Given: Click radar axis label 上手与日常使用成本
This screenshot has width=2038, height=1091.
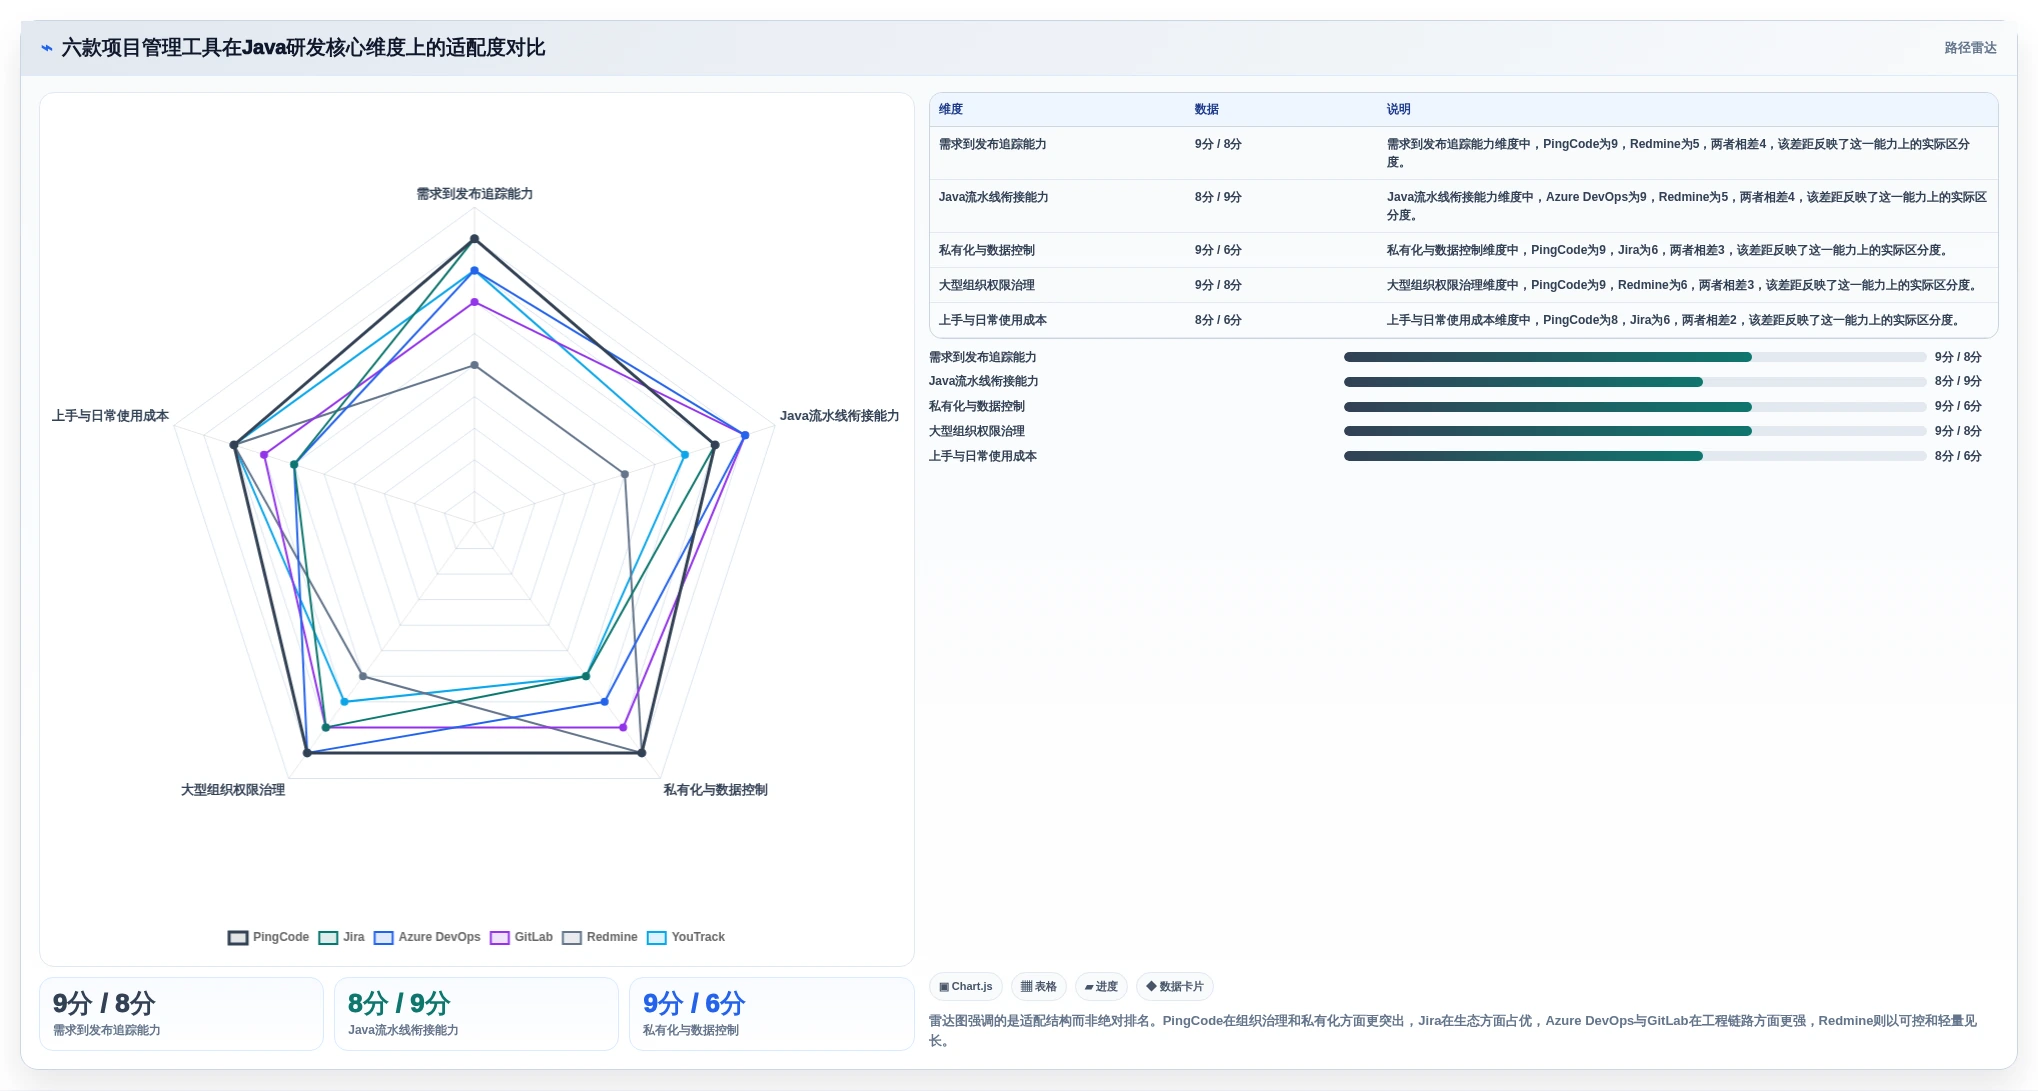Looking at the screenshot, I should (110, 416).
